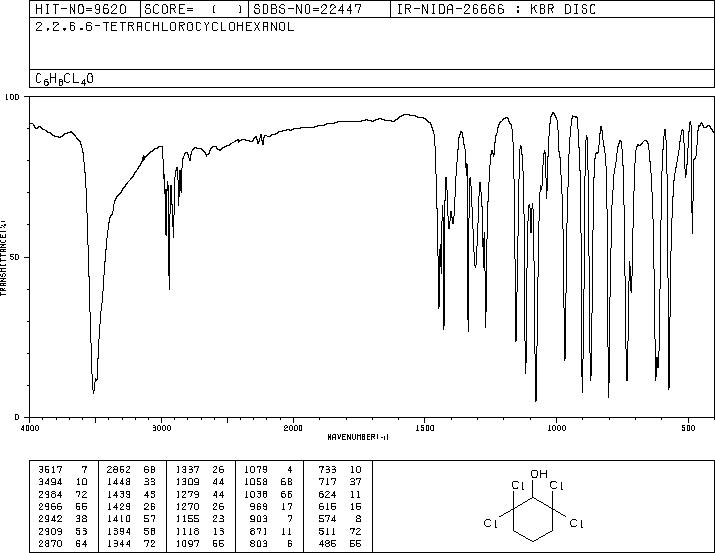Viewport: 715px width, 553px height.
Task: Click the chemical structure drawing
Action: 534,505
